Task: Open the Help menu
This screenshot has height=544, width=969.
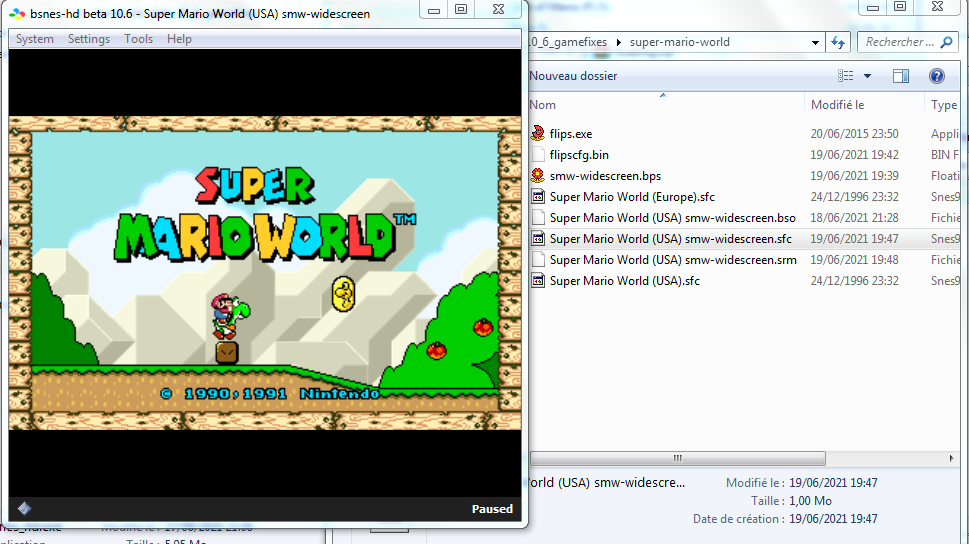Action: (x=179, y=39)
